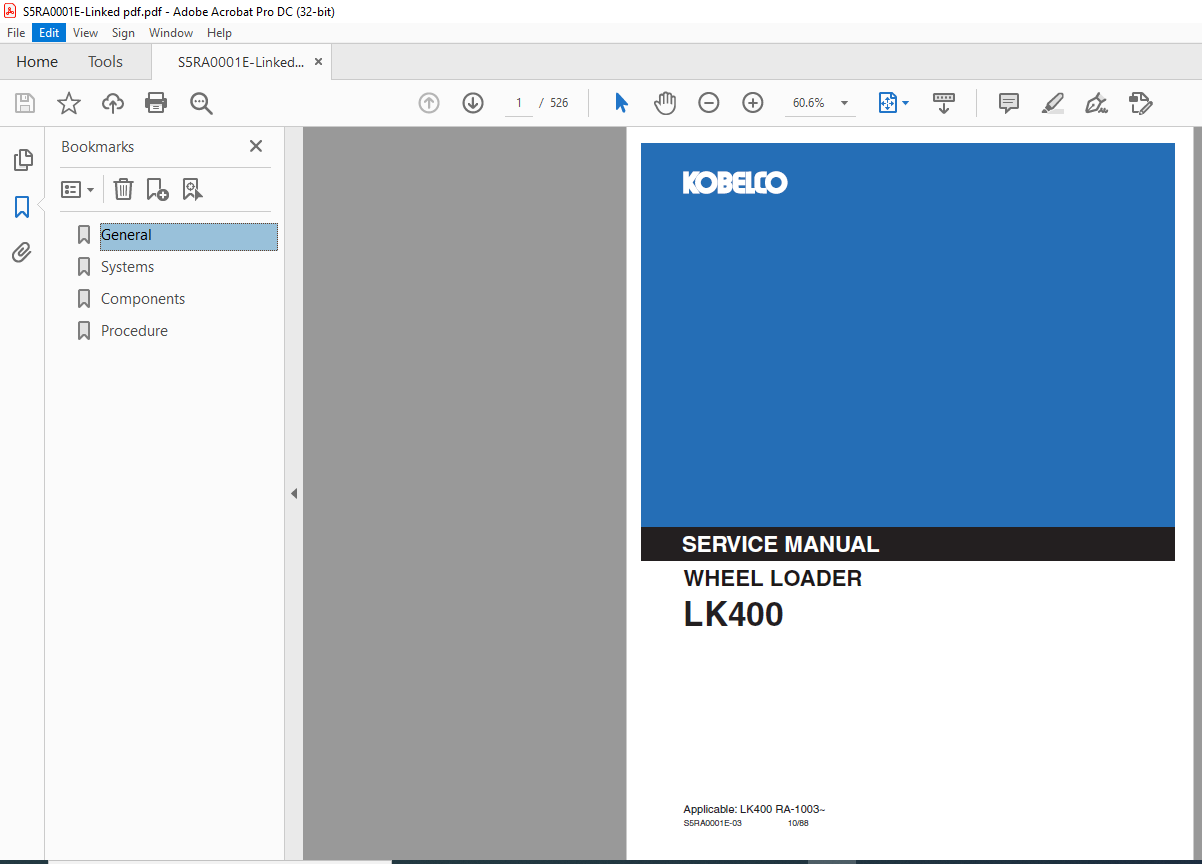Open the View menu
This screenshot has width=1202, height=864.
[85, 33]
